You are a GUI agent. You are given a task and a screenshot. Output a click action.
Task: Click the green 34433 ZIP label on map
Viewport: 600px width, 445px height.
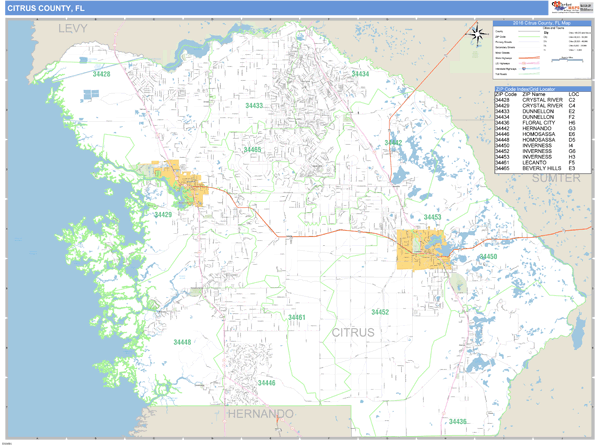pyautogui.click(x=254, y=106)
